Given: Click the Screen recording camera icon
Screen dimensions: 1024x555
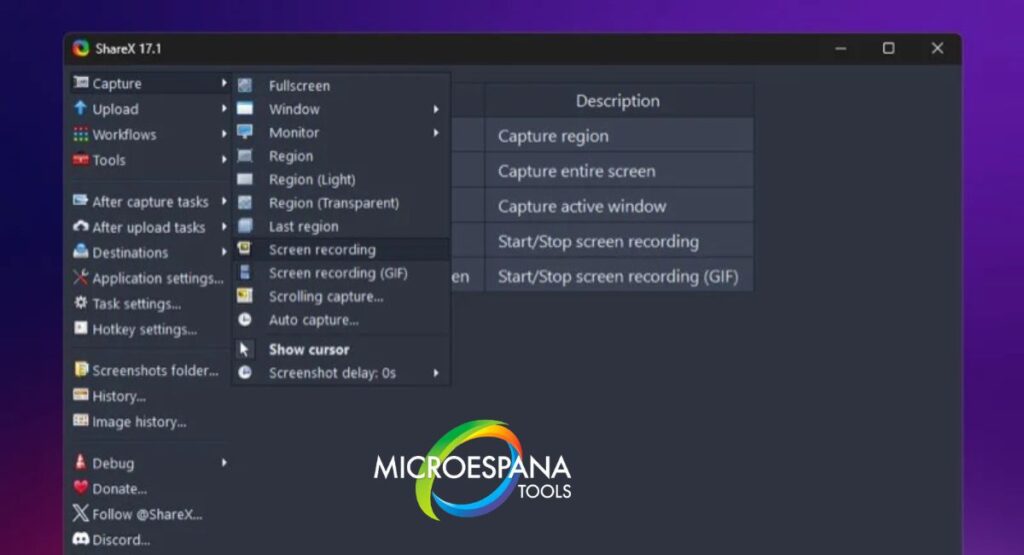Looking at the screenshot, I should click(x=245, y=248).
